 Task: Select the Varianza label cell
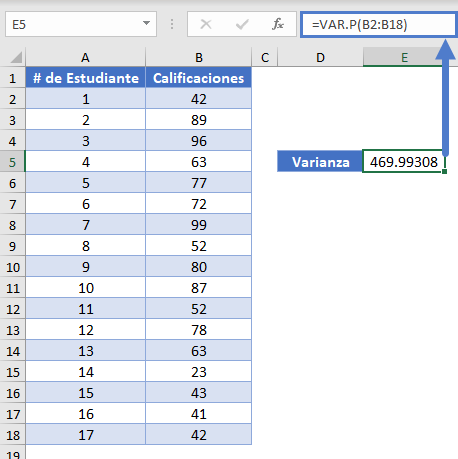tap(320, 162)
